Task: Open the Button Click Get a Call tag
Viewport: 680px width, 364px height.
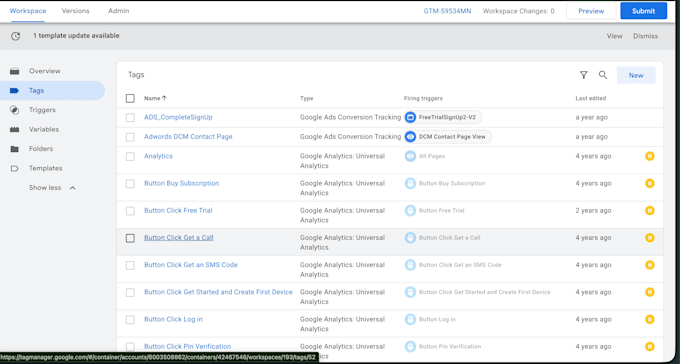Action: [x=179, y=238]
